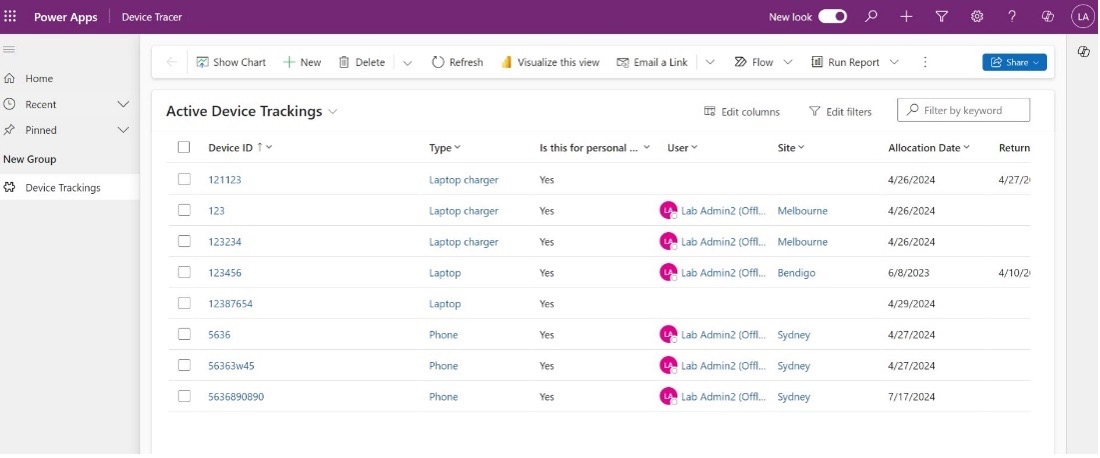This screenshot has height=458, width=1100.
Task: Click the search magnifier icon in header
Action: 871,17
